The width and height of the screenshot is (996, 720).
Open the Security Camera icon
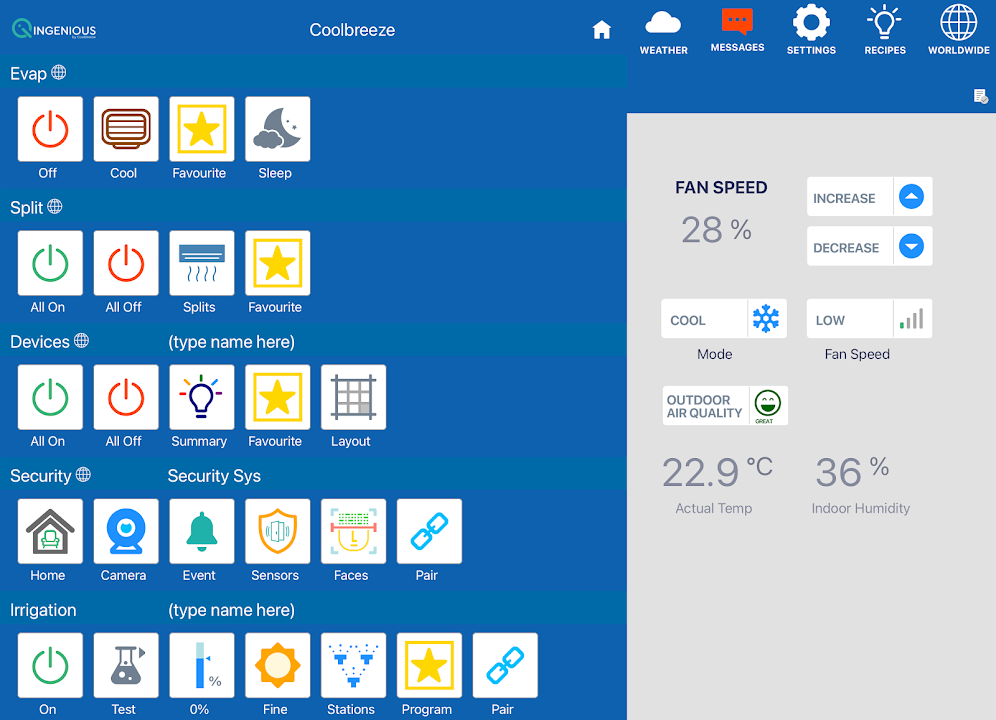pyautogui.click(x=126, y=531)
